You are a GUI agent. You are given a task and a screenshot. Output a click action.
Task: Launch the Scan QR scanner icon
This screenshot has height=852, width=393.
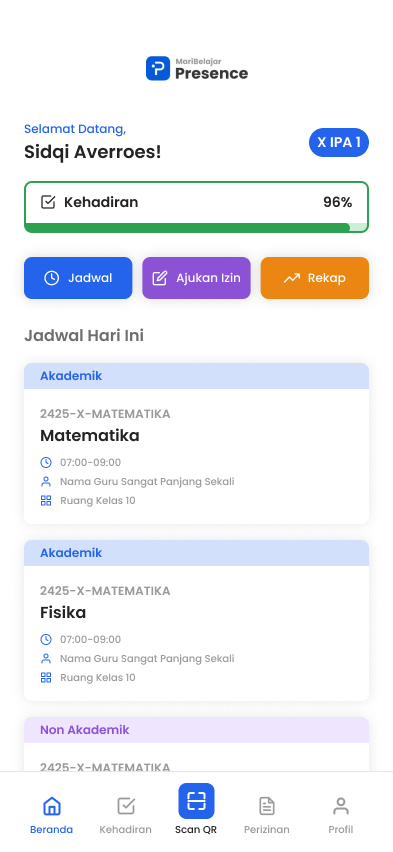(x=196, y=801)
